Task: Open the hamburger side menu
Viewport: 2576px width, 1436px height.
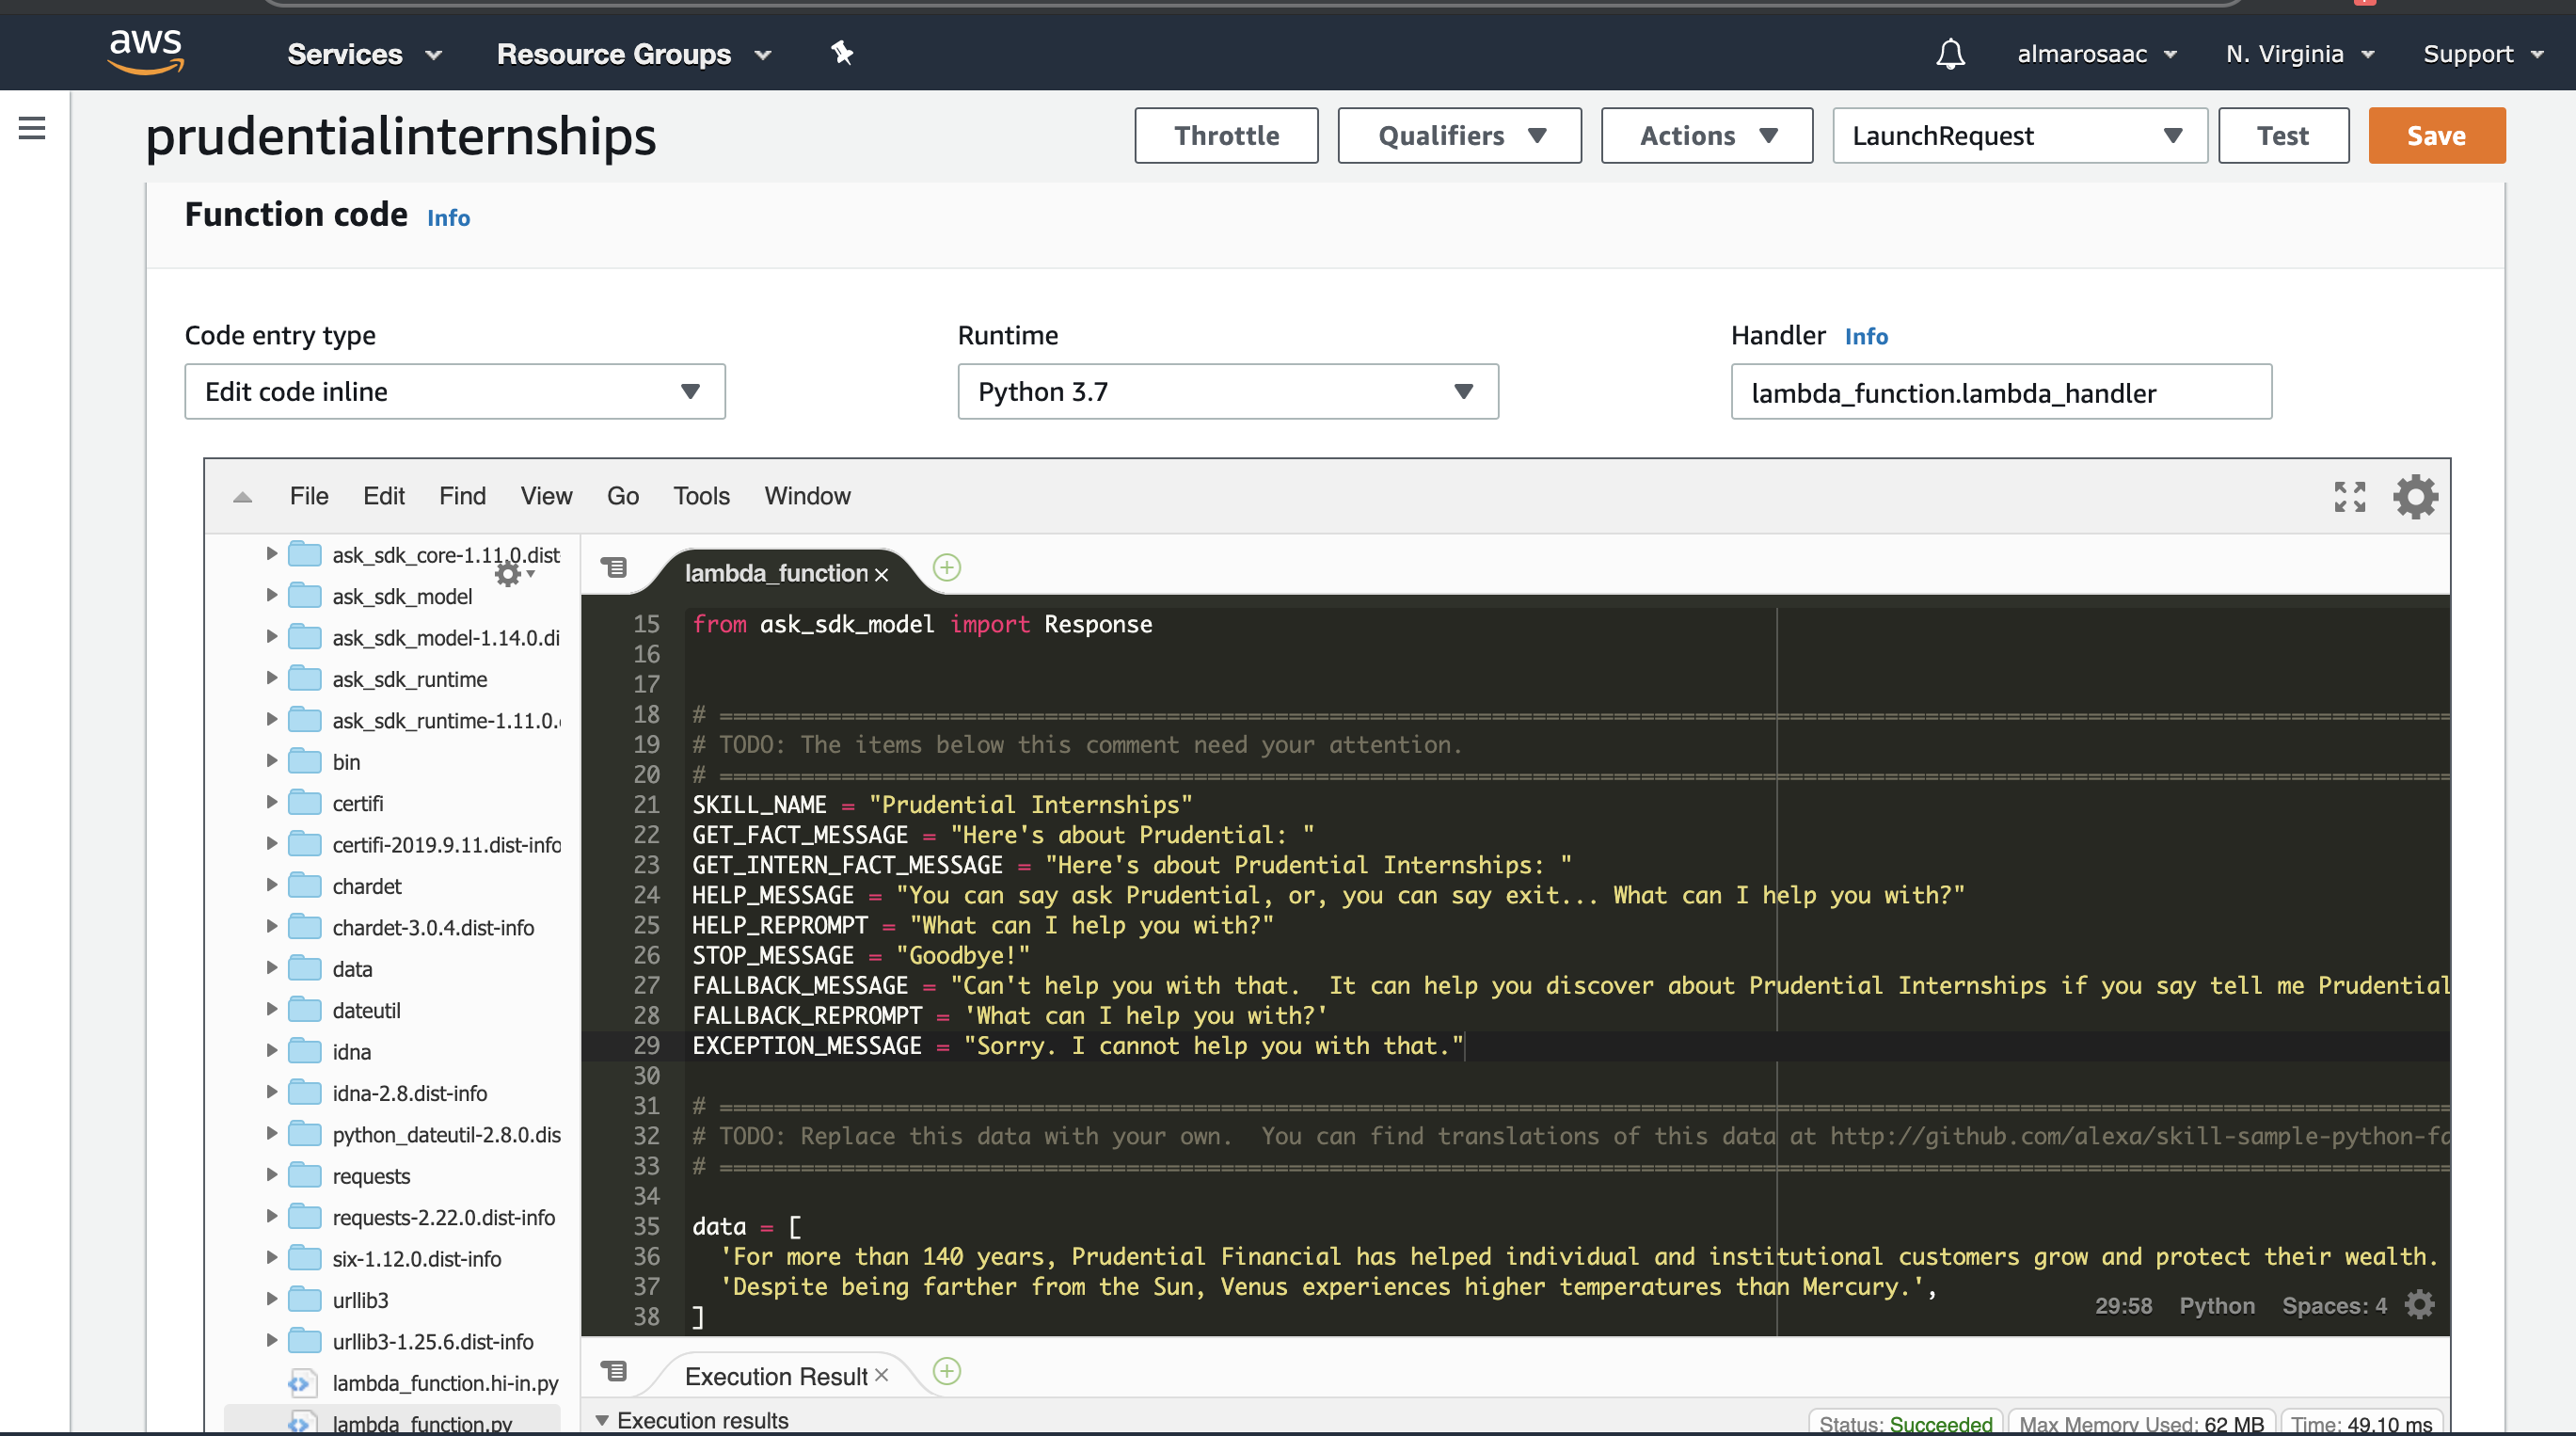Action: (x=32, y=128)
